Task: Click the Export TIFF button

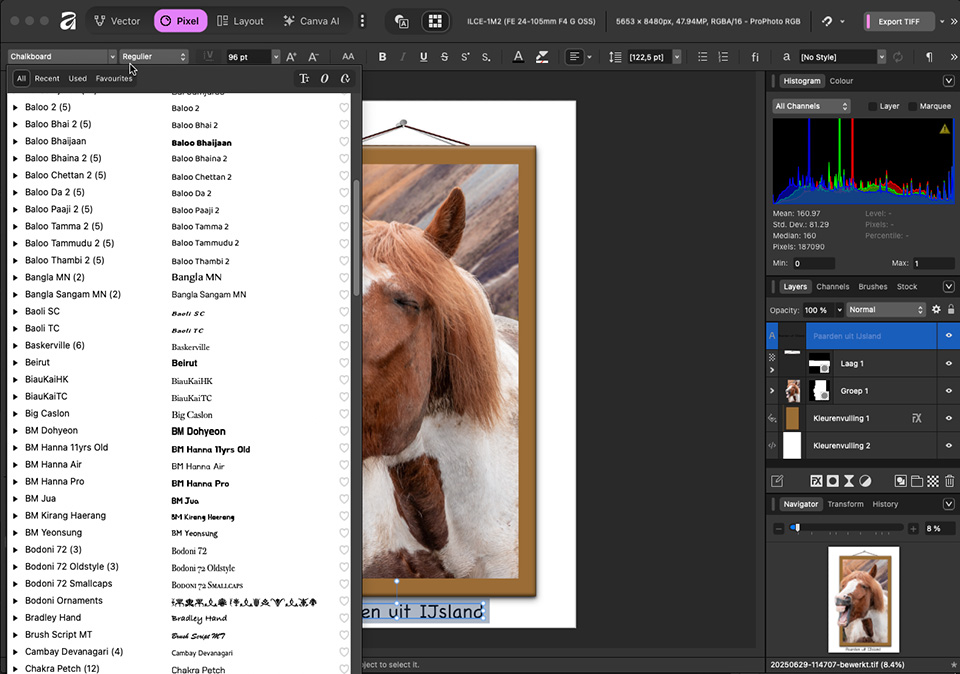Action: [897, 20]
